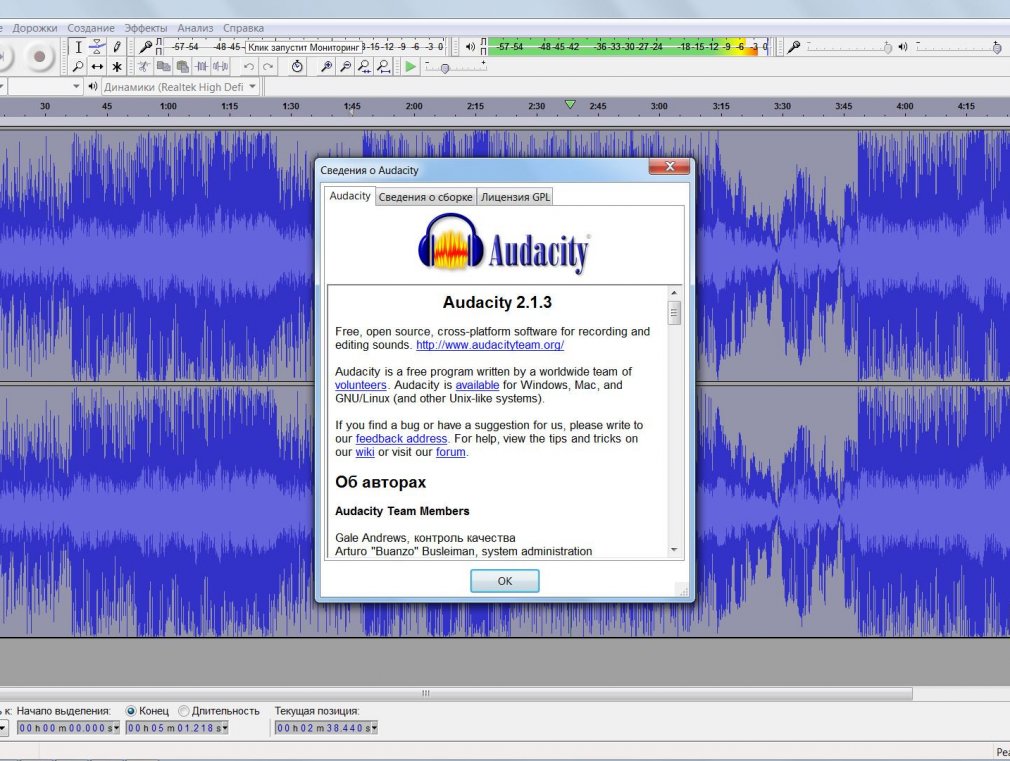1010x761 pixels.
Task: Click the Zoom In icon
Action: point(327,66)
